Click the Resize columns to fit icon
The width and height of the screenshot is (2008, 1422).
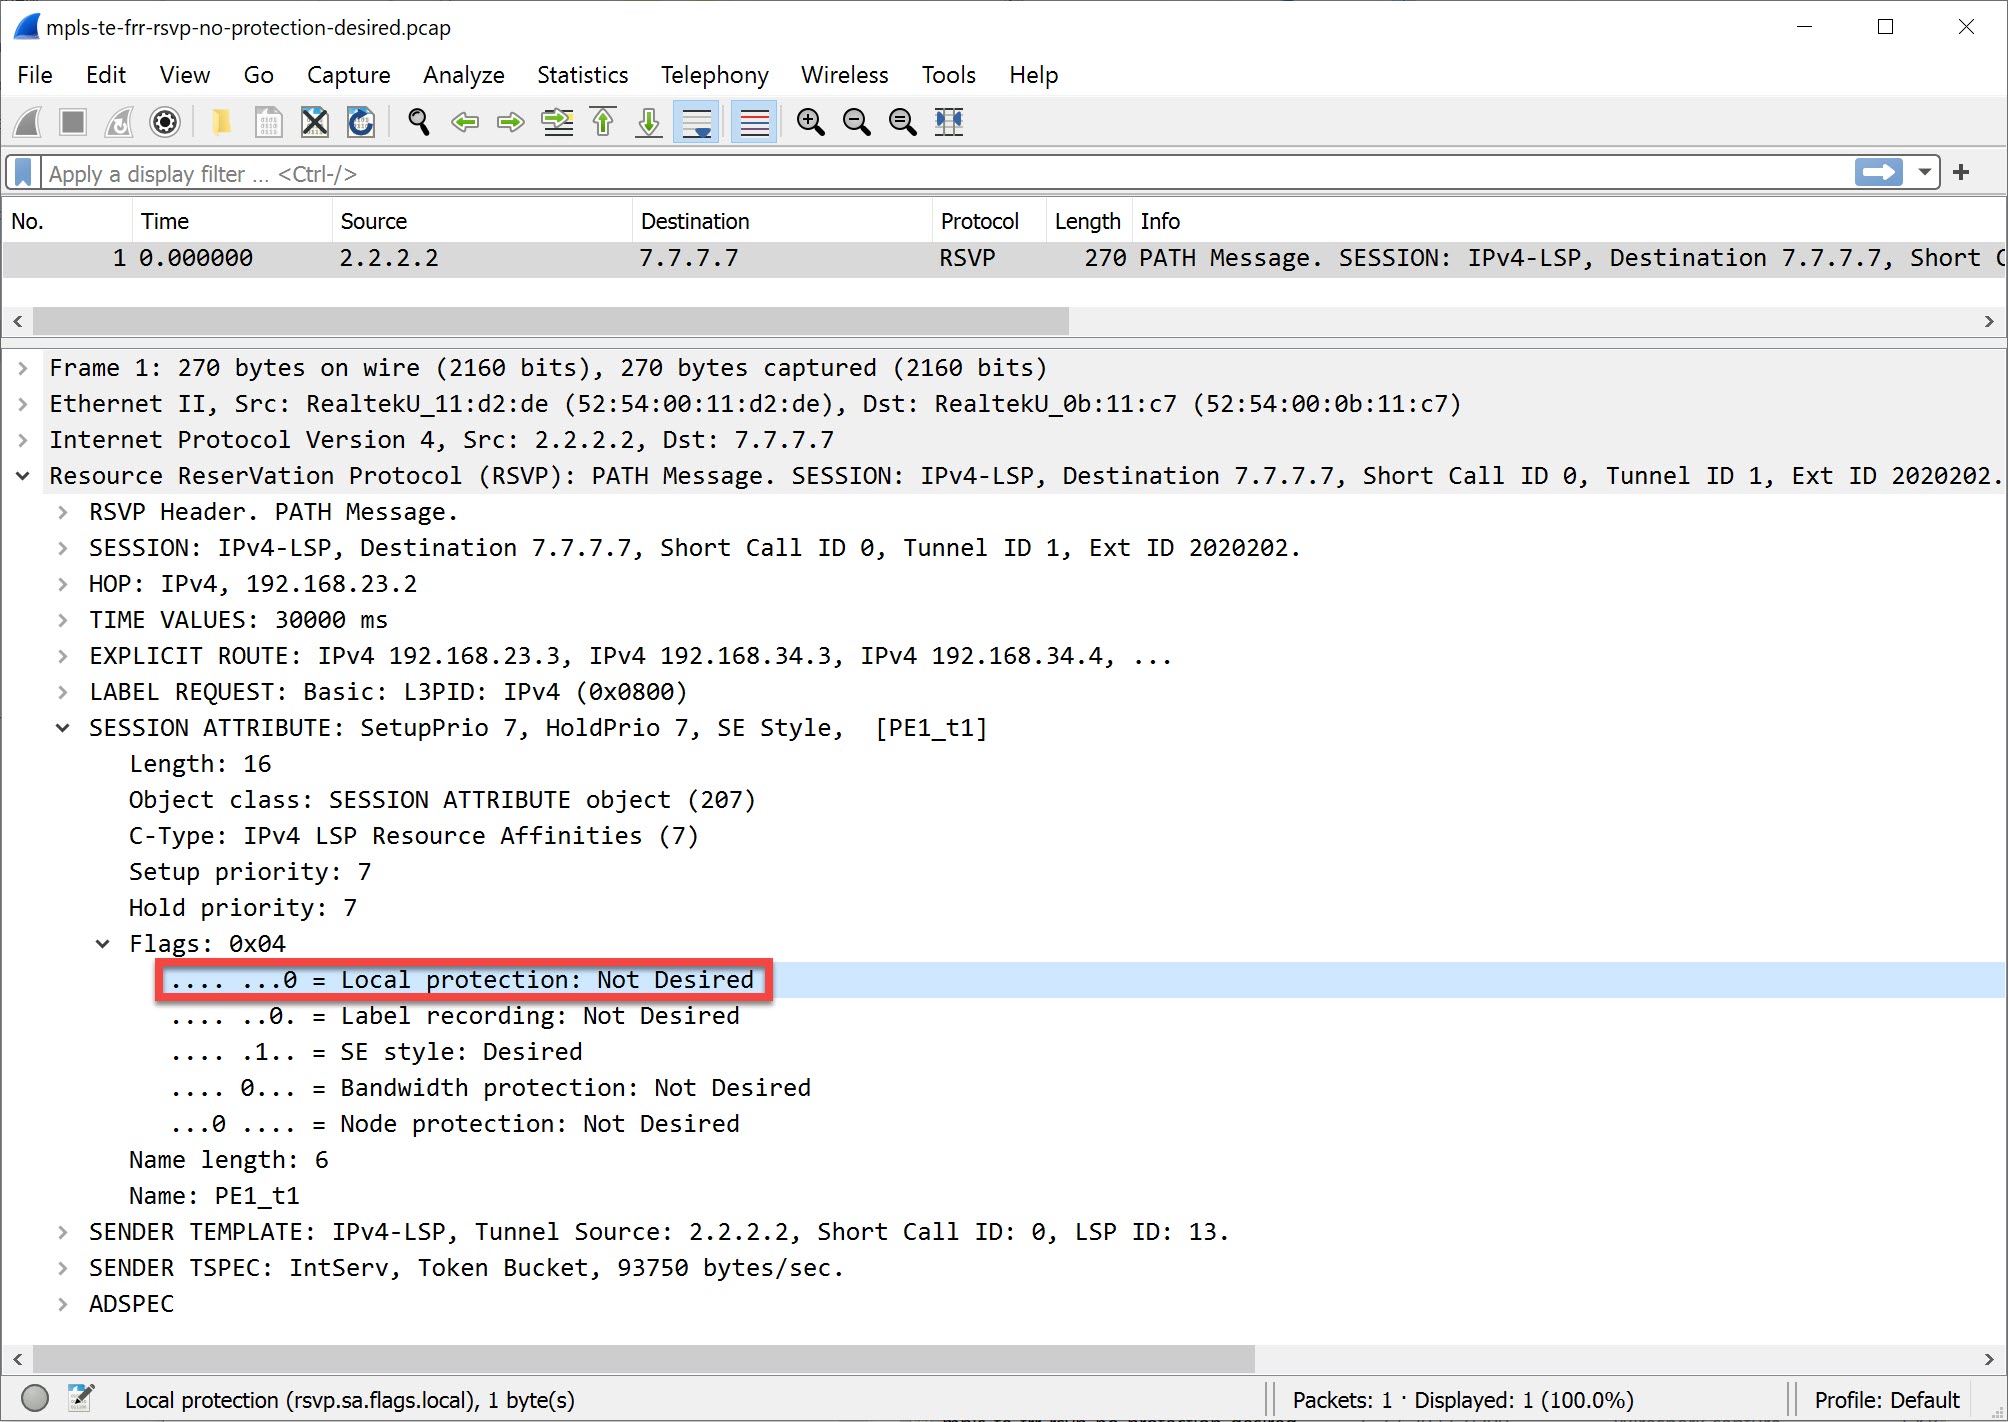point(949,122)
